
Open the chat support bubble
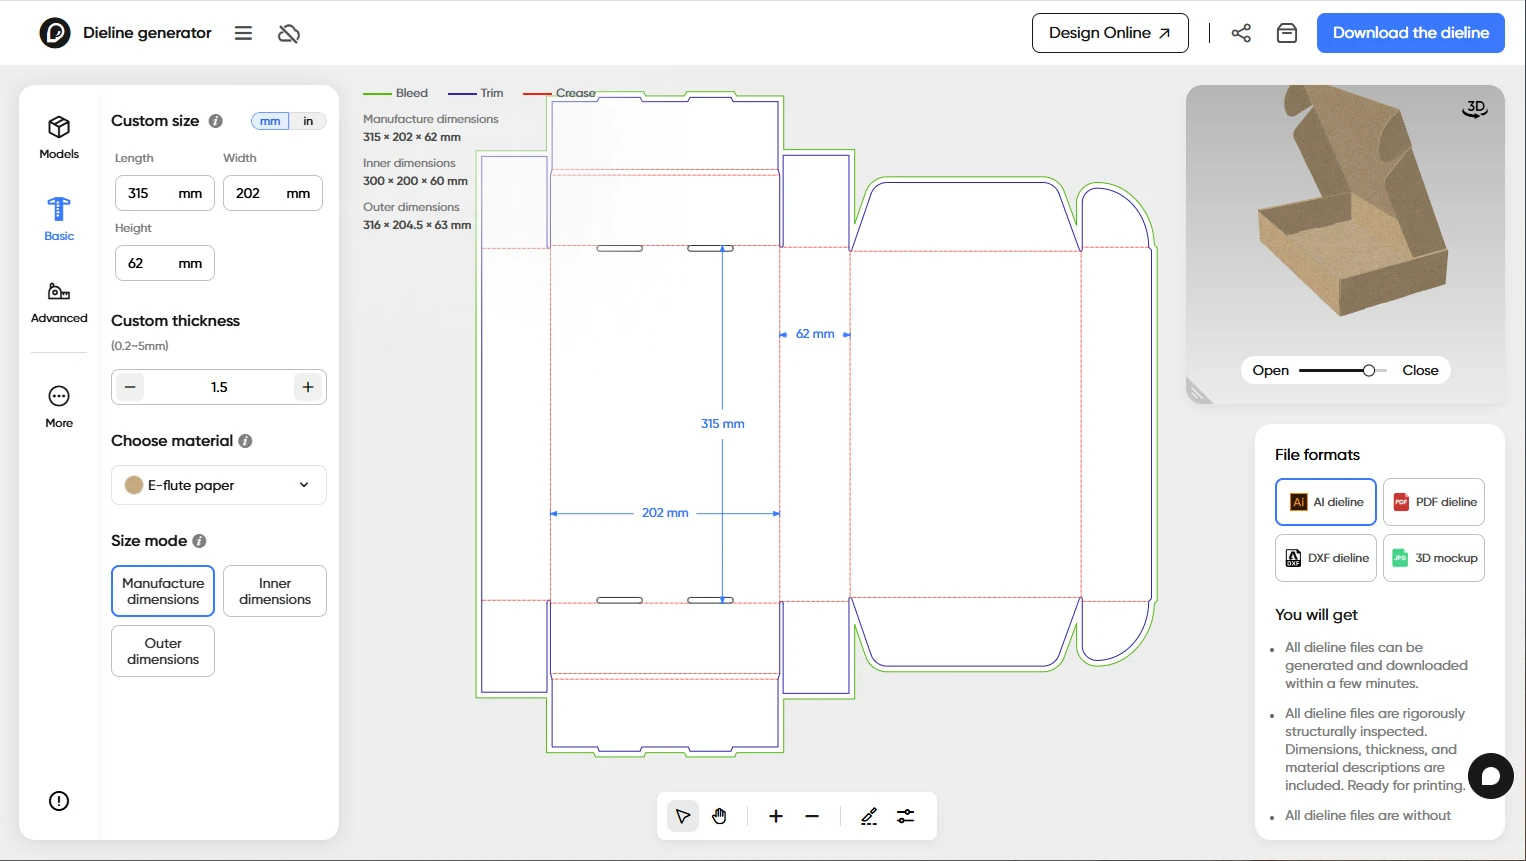(1490, 776)
